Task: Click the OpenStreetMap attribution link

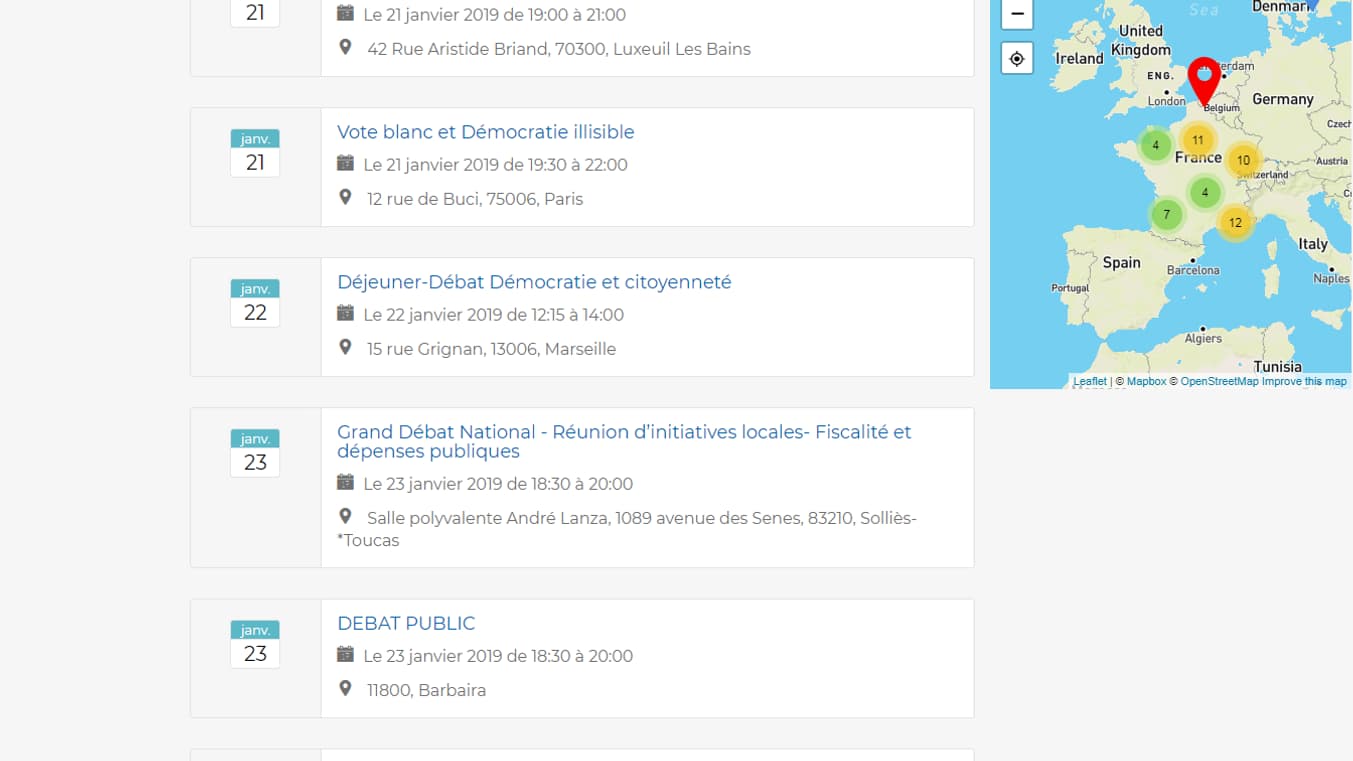Action: (x=1219, y=382)
